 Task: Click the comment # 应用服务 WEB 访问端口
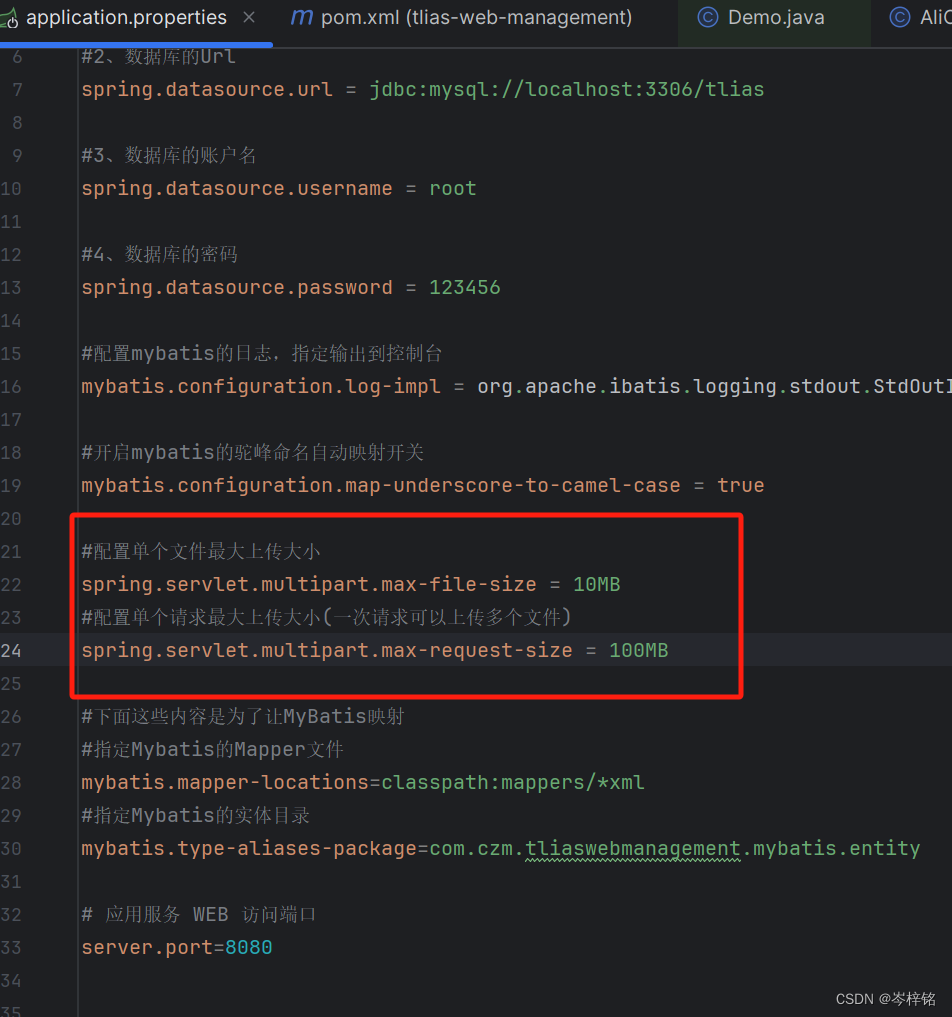coord(198,915)
